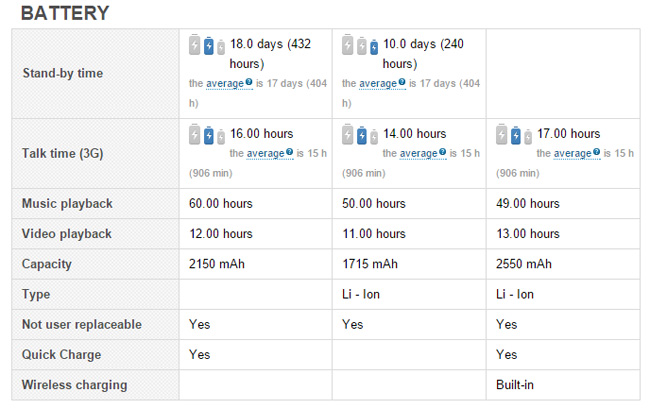Click battery icon beside 10.0 days stand-by
The height and width of the screenshot is (409, 650).
click(x=360, y=46)
